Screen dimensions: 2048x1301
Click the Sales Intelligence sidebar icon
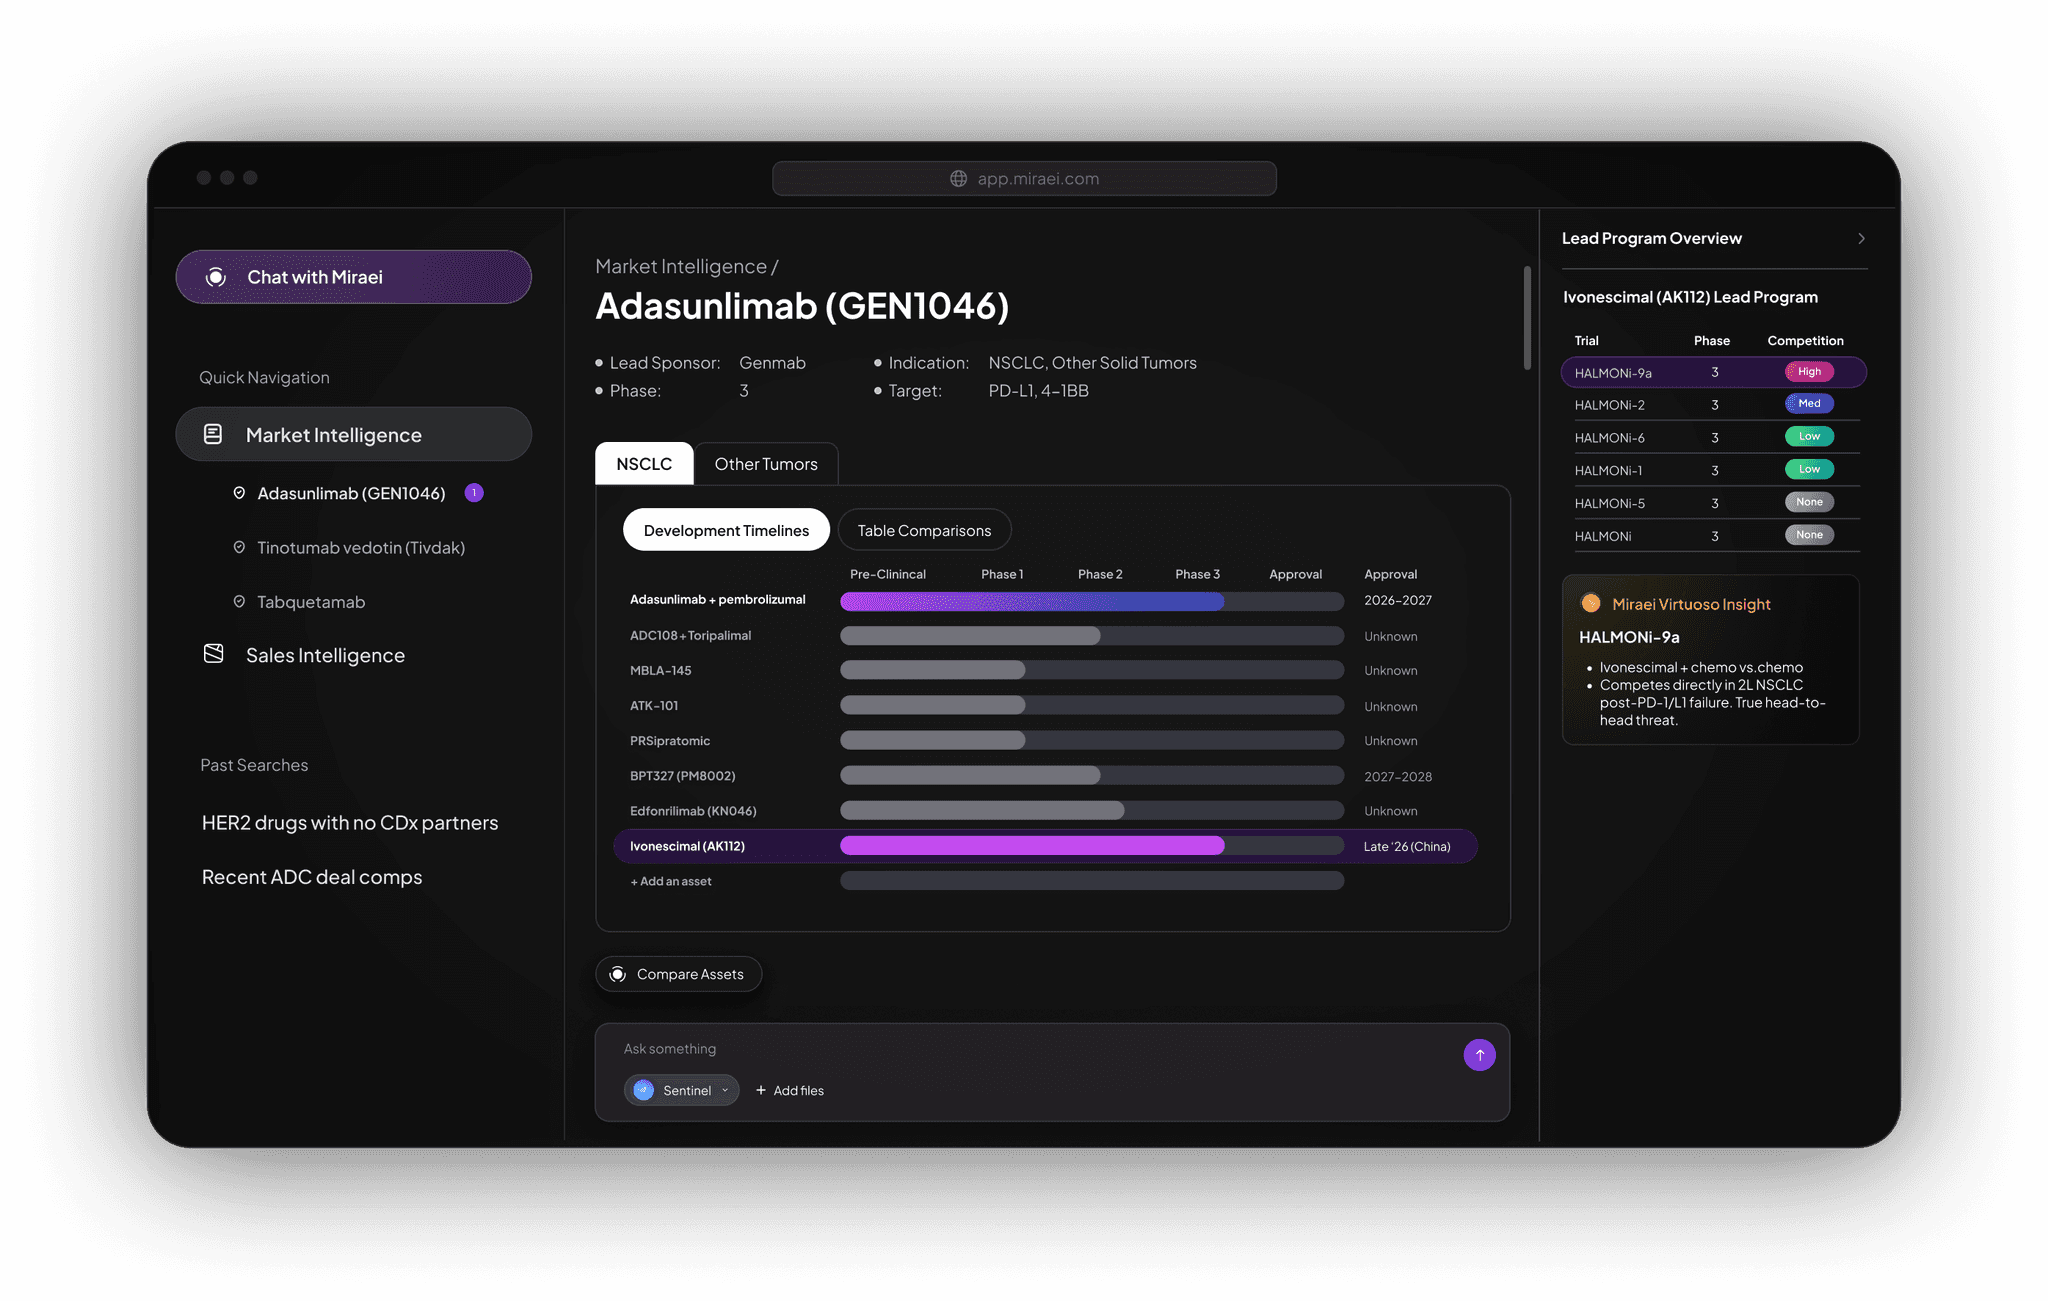coord(213,654)
